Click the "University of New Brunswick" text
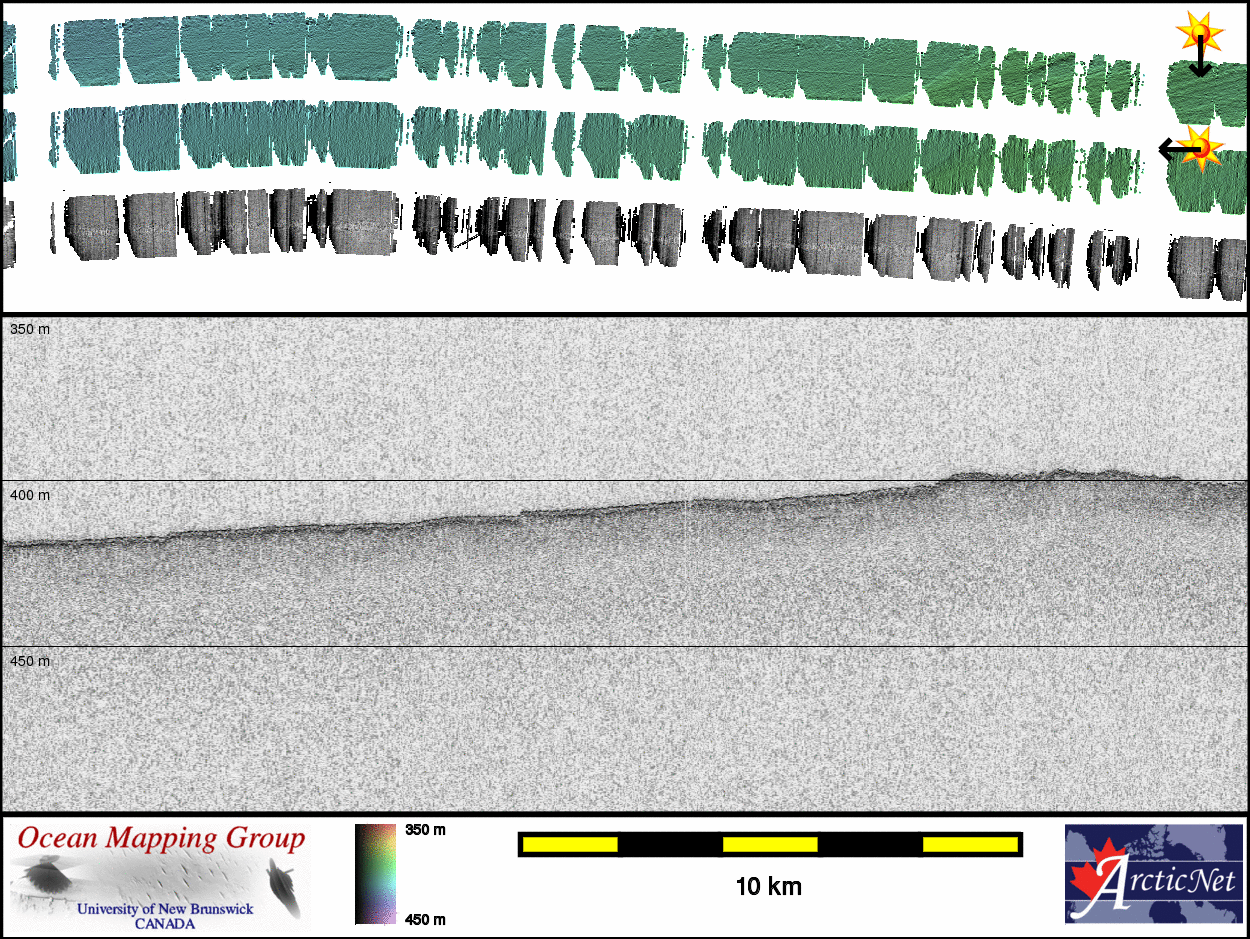The height and width of the screenshot is (939, 1250). (165, 909)
